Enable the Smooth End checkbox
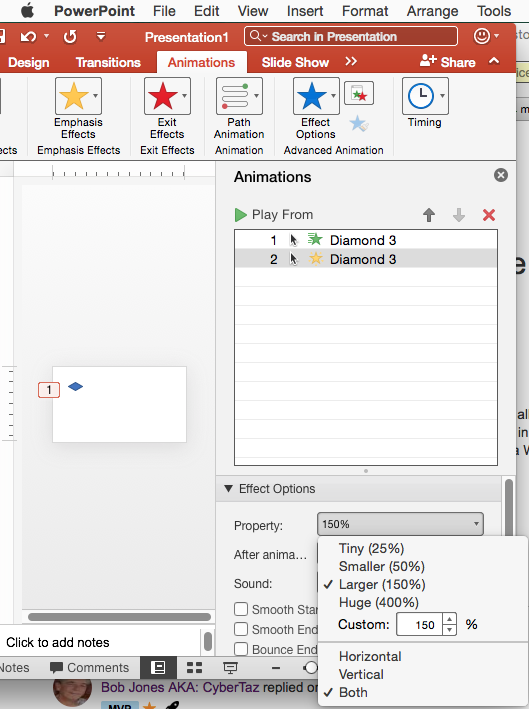The height and width of the screenshot is (709, 529). tap(241, 629)
